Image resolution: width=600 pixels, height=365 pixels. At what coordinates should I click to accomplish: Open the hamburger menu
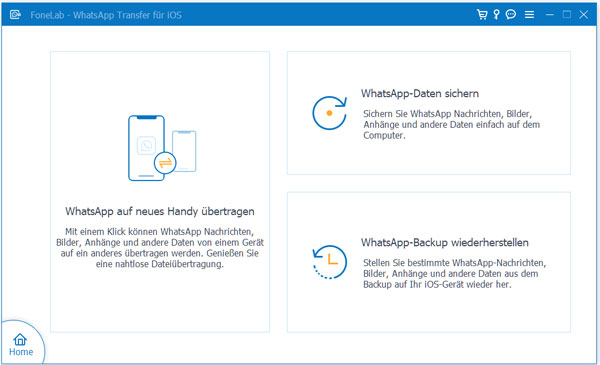click(x=530, y=15)
